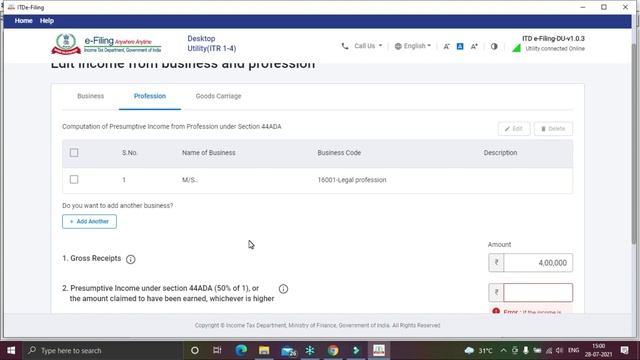Click the e-Filing Income Tax Department logo

(106, 44)
